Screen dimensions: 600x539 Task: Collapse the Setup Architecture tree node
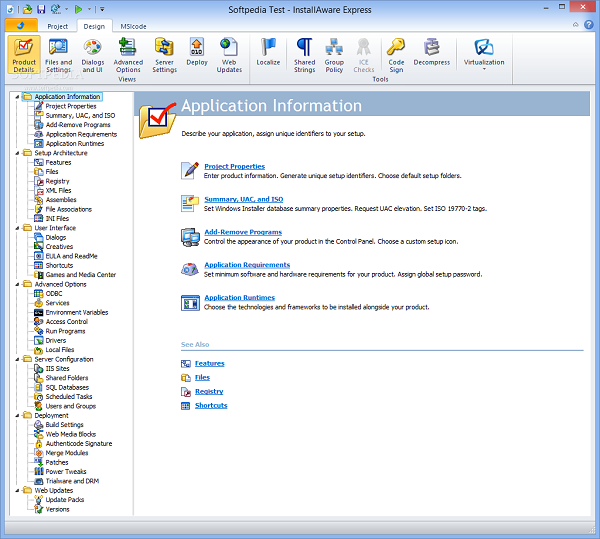[17, 153]
